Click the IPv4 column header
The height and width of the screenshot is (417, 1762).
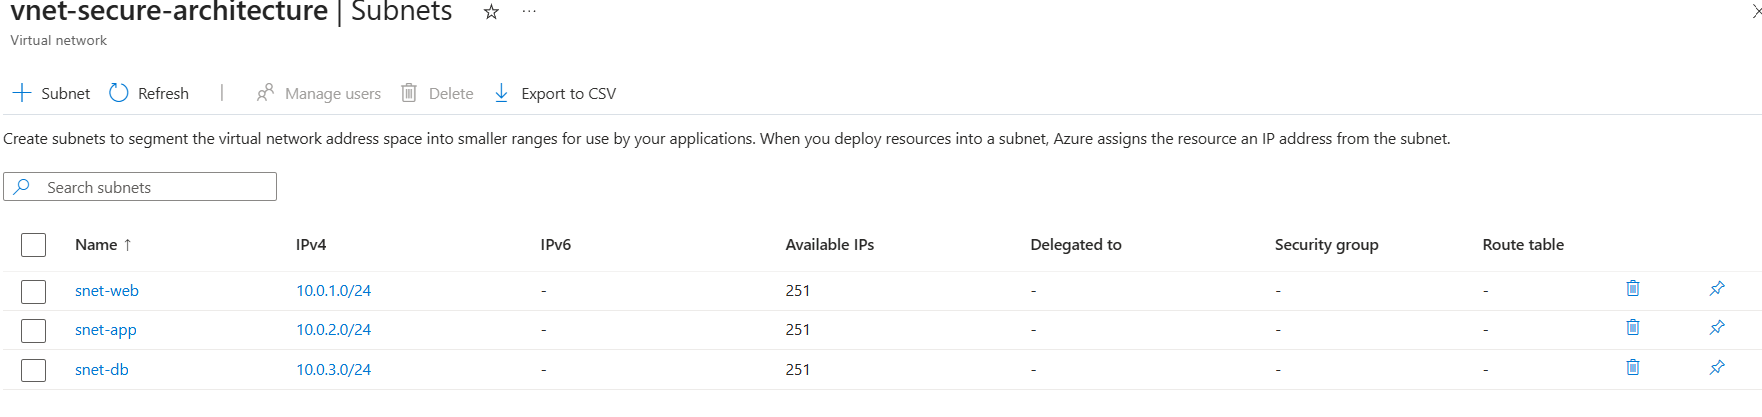click(x=311, y=245)
